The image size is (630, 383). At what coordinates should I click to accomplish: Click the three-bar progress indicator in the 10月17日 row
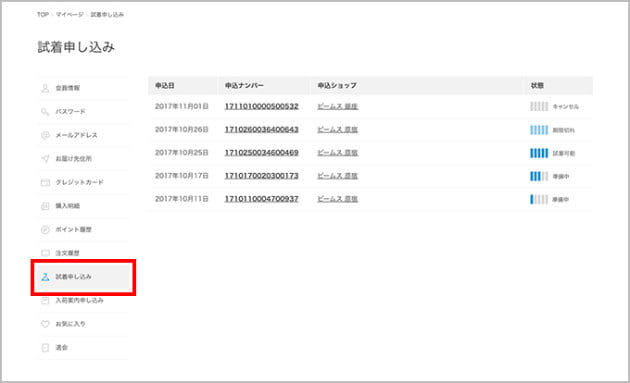[x=539, y=176]
